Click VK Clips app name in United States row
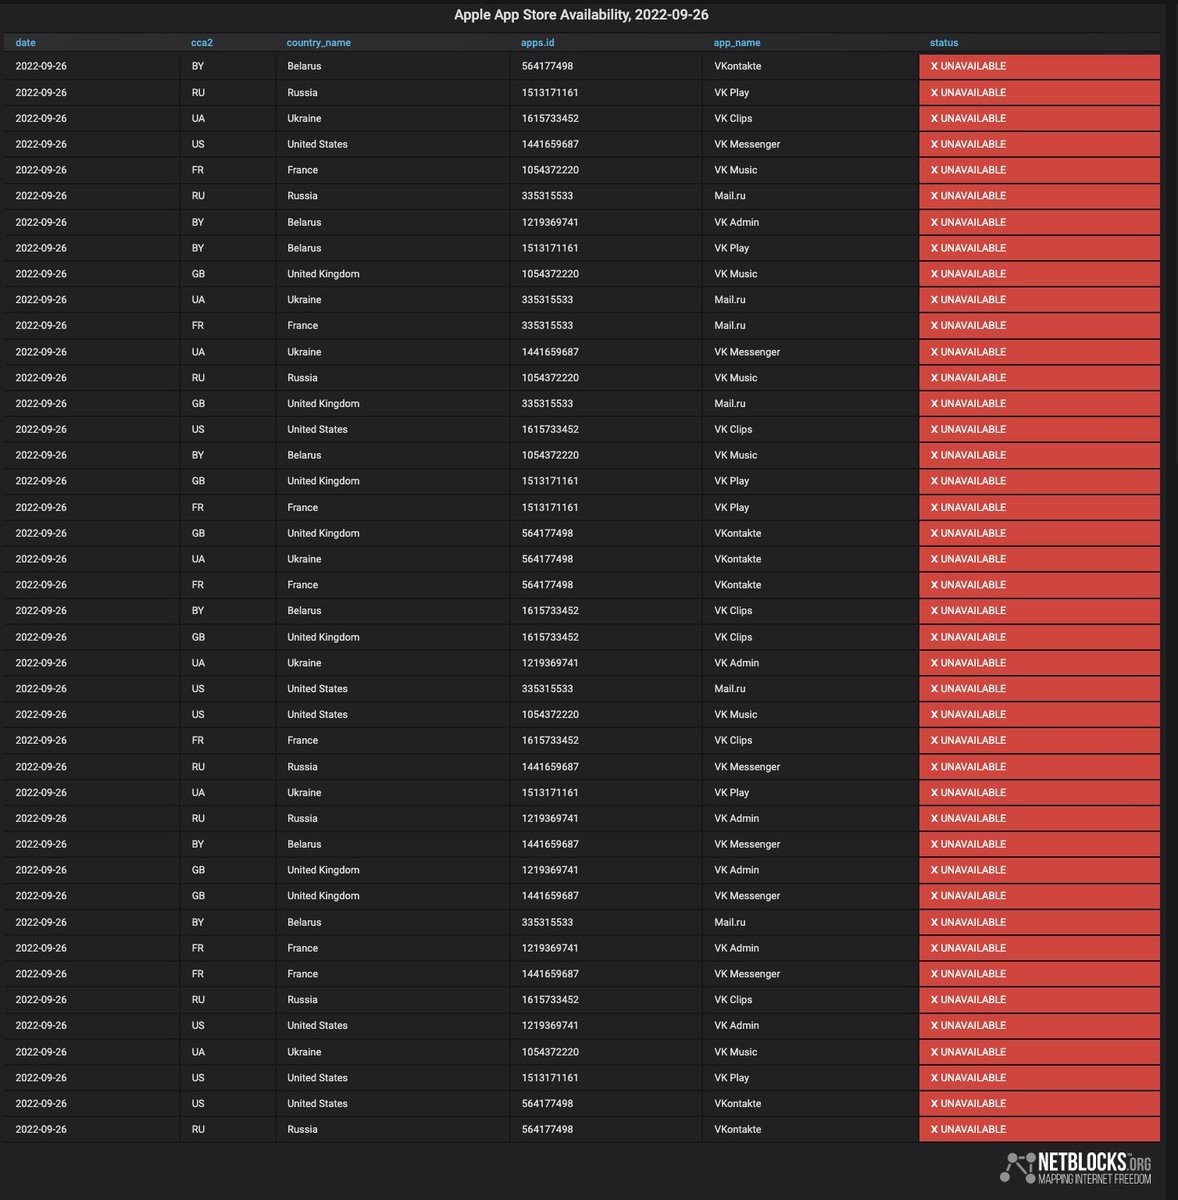1178x1200 pixels. pos(733,429)
